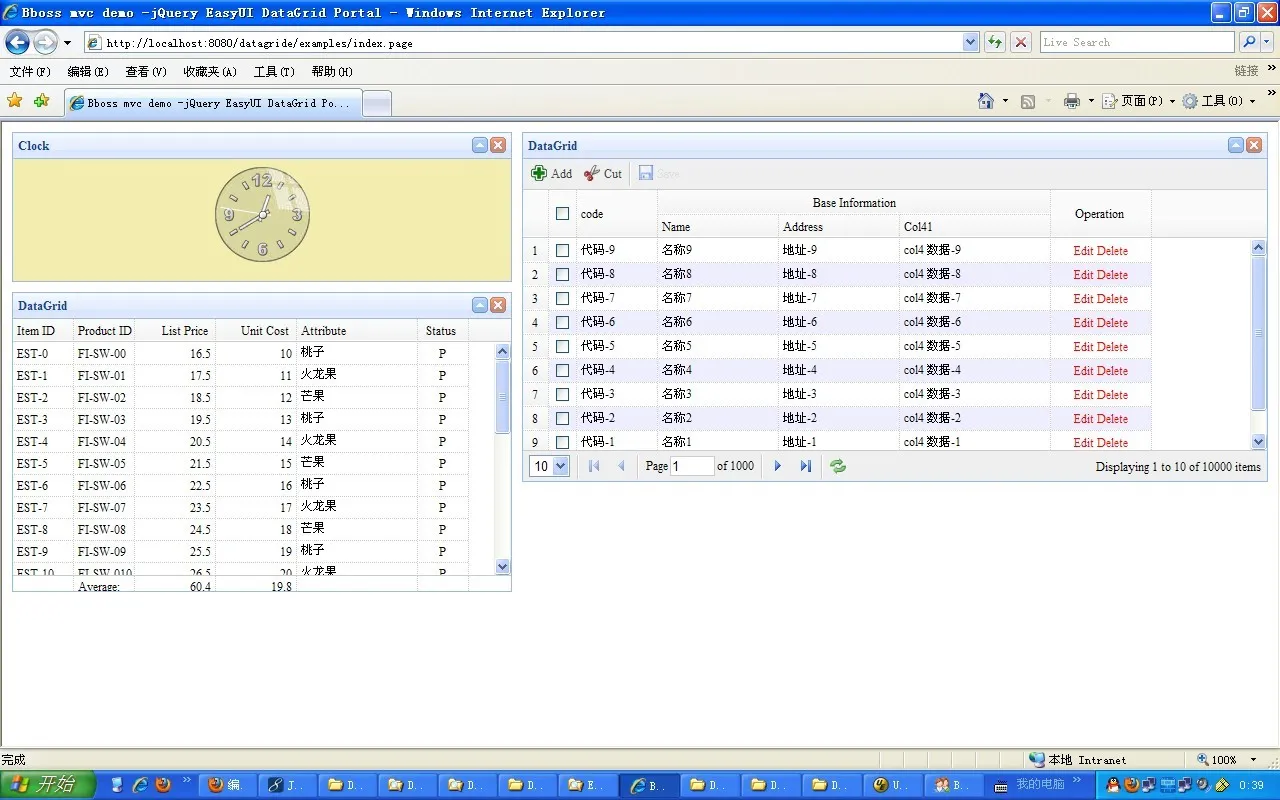Click the Cut scissors icon

click(592, 173)
